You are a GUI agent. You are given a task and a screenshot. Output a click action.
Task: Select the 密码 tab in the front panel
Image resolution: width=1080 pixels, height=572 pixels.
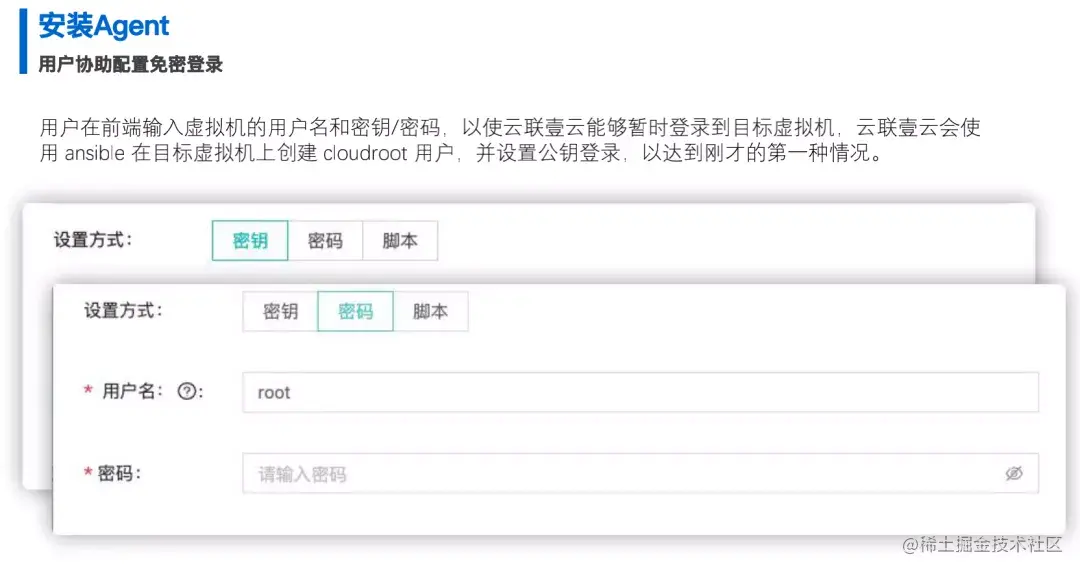tap(355, 311)
